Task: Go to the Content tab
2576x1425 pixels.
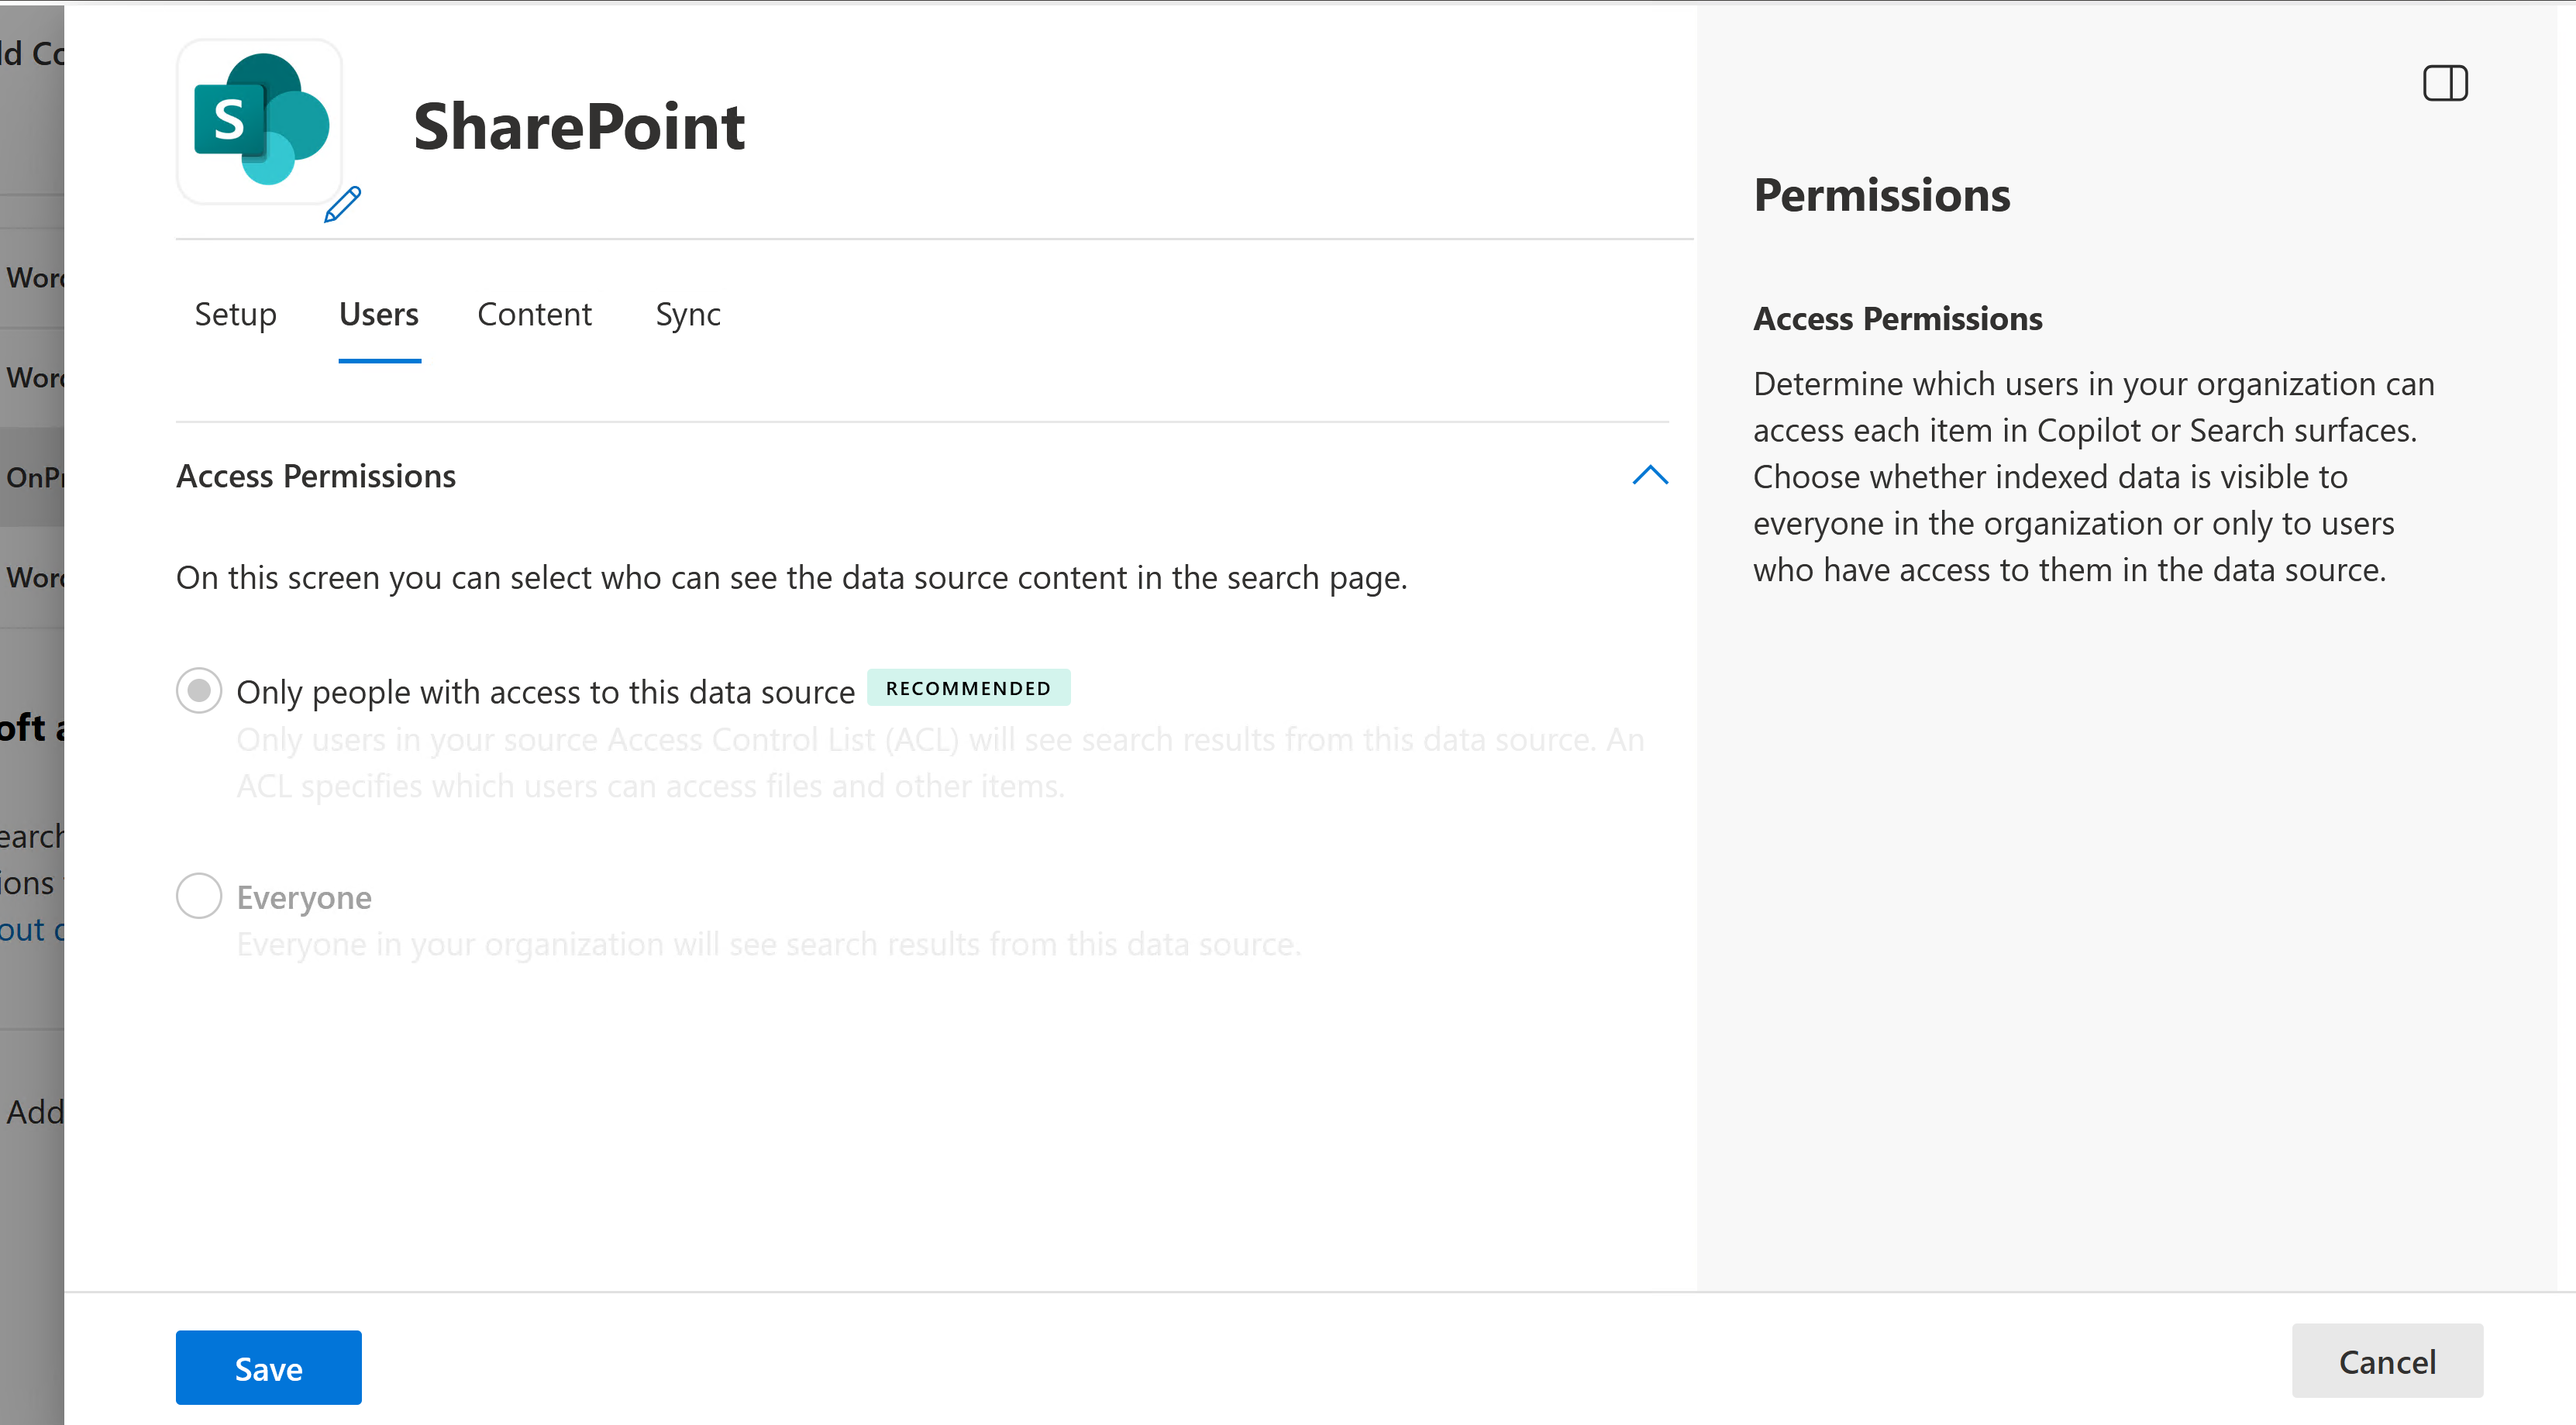Action: (534, 315)
